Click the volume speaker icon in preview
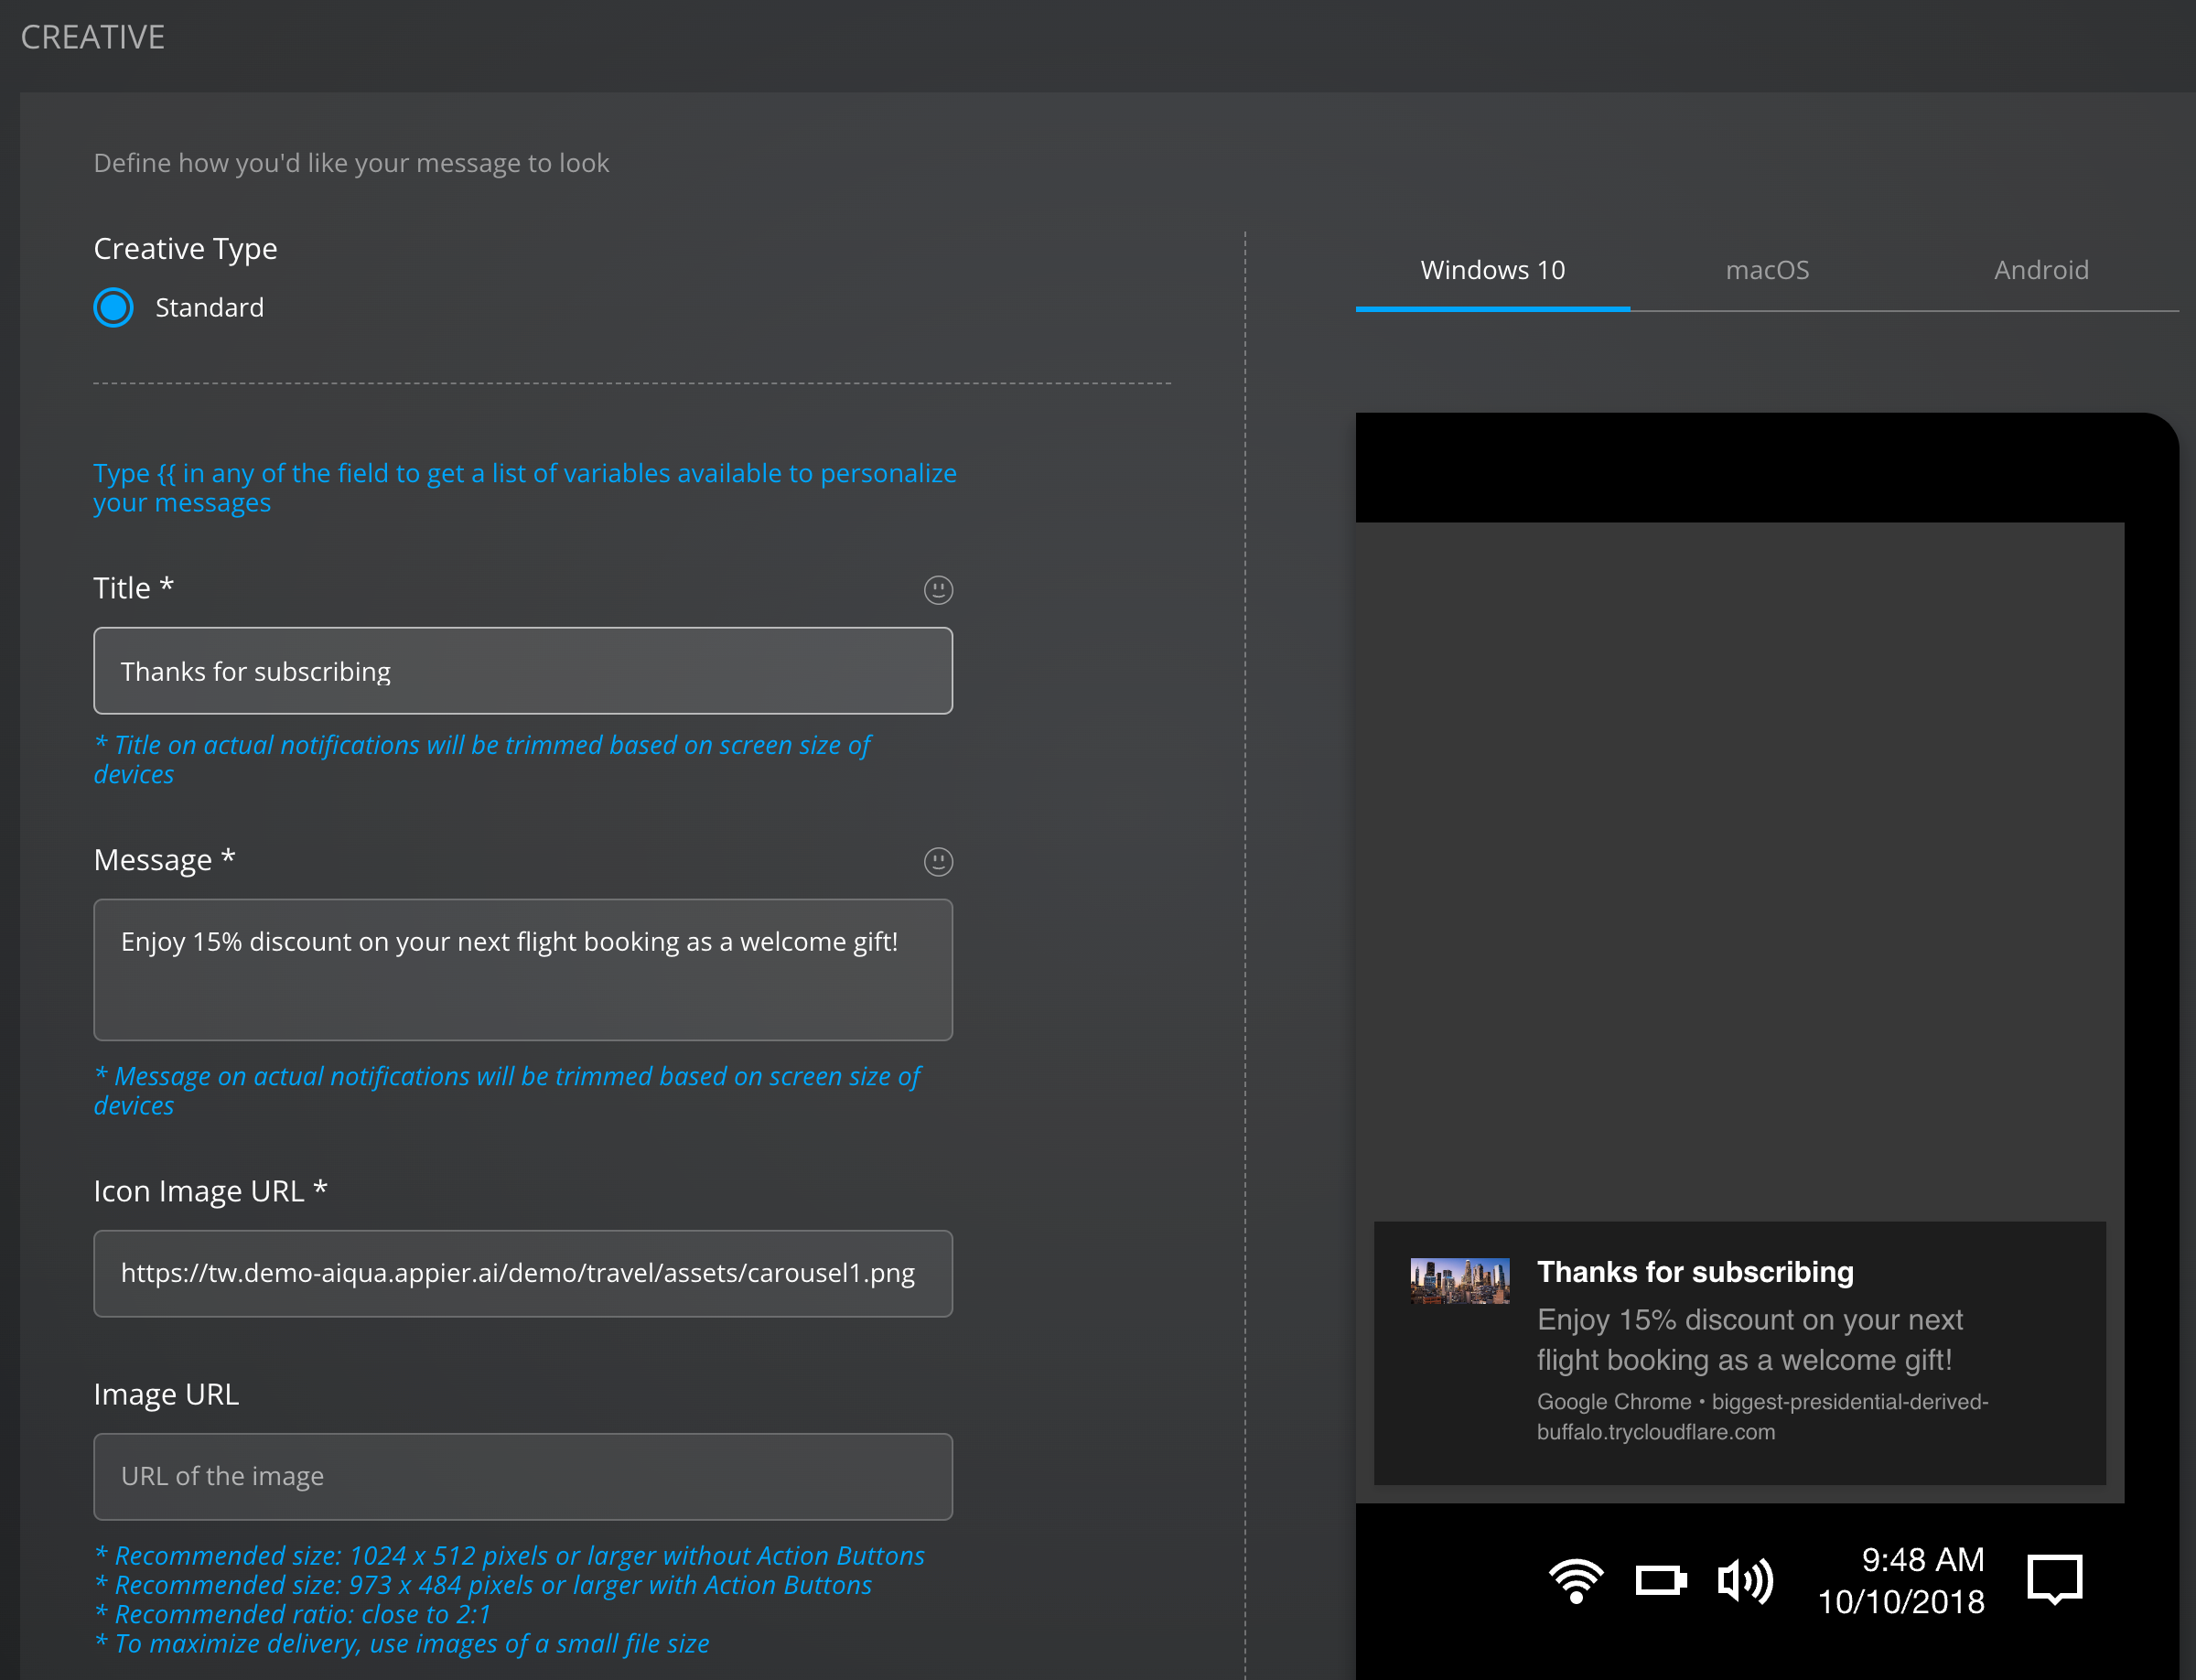Viewport: 2196px width, 1680px height. pyautogui.click(x=1745, y=1580)
